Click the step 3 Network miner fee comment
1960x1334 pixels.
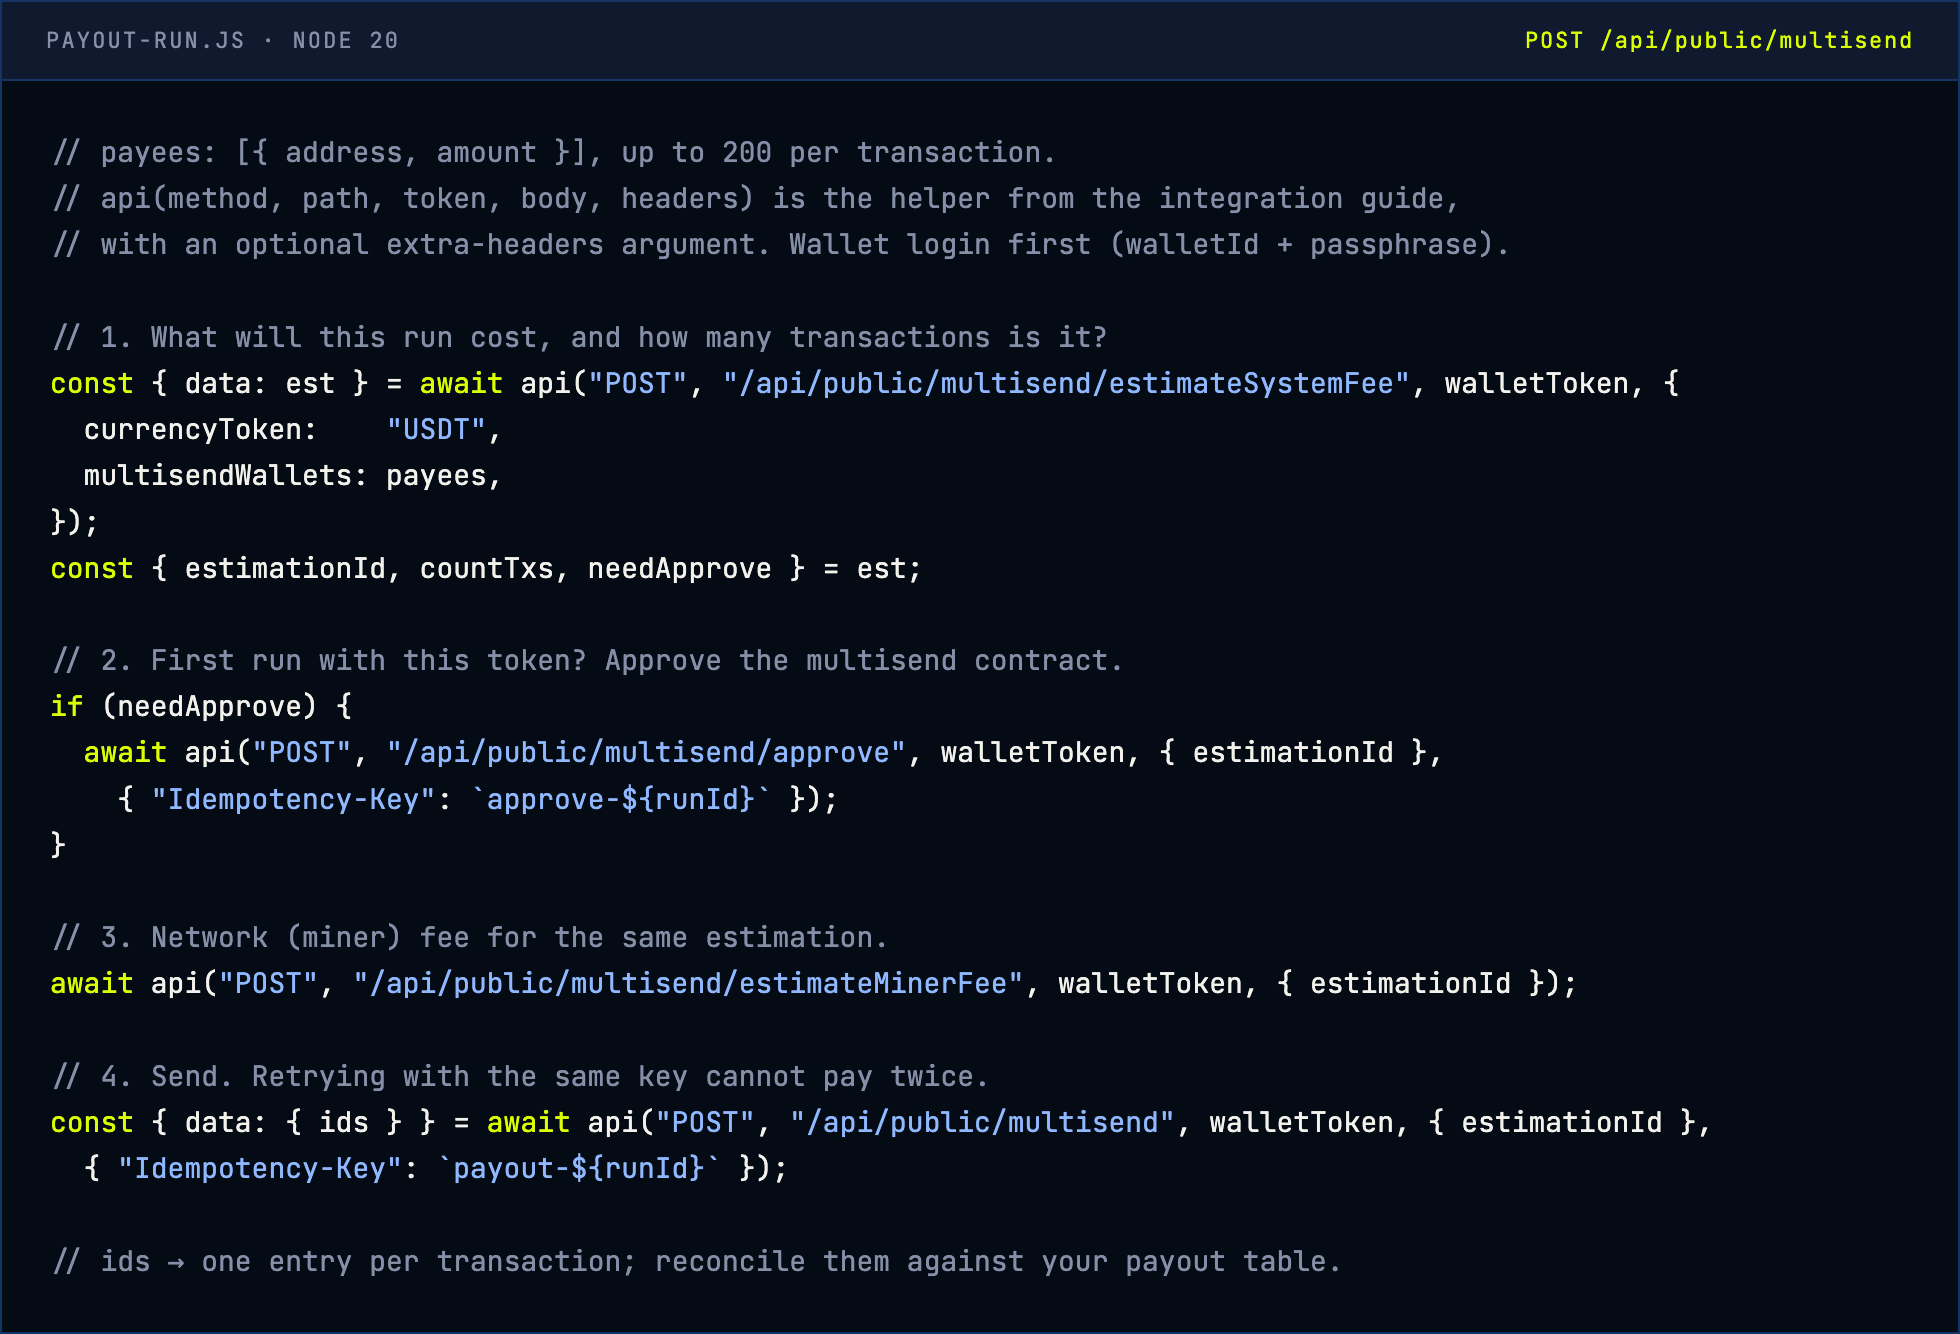[x=470, y=938]
